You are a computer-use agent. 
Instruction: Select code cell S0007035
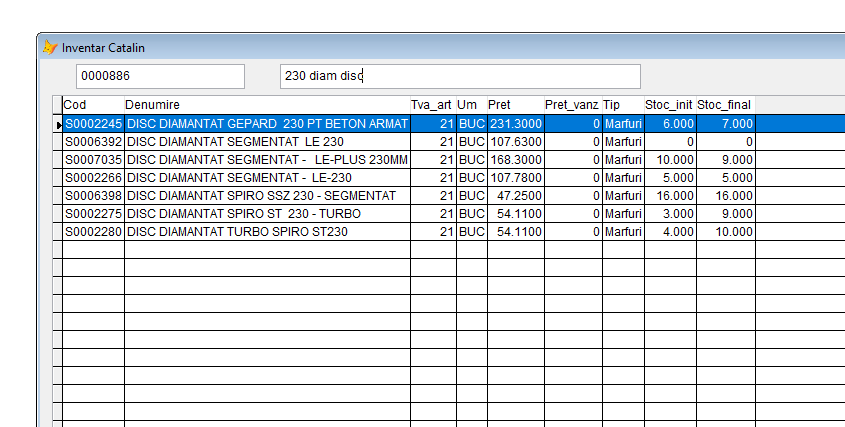tap(93, 160)
